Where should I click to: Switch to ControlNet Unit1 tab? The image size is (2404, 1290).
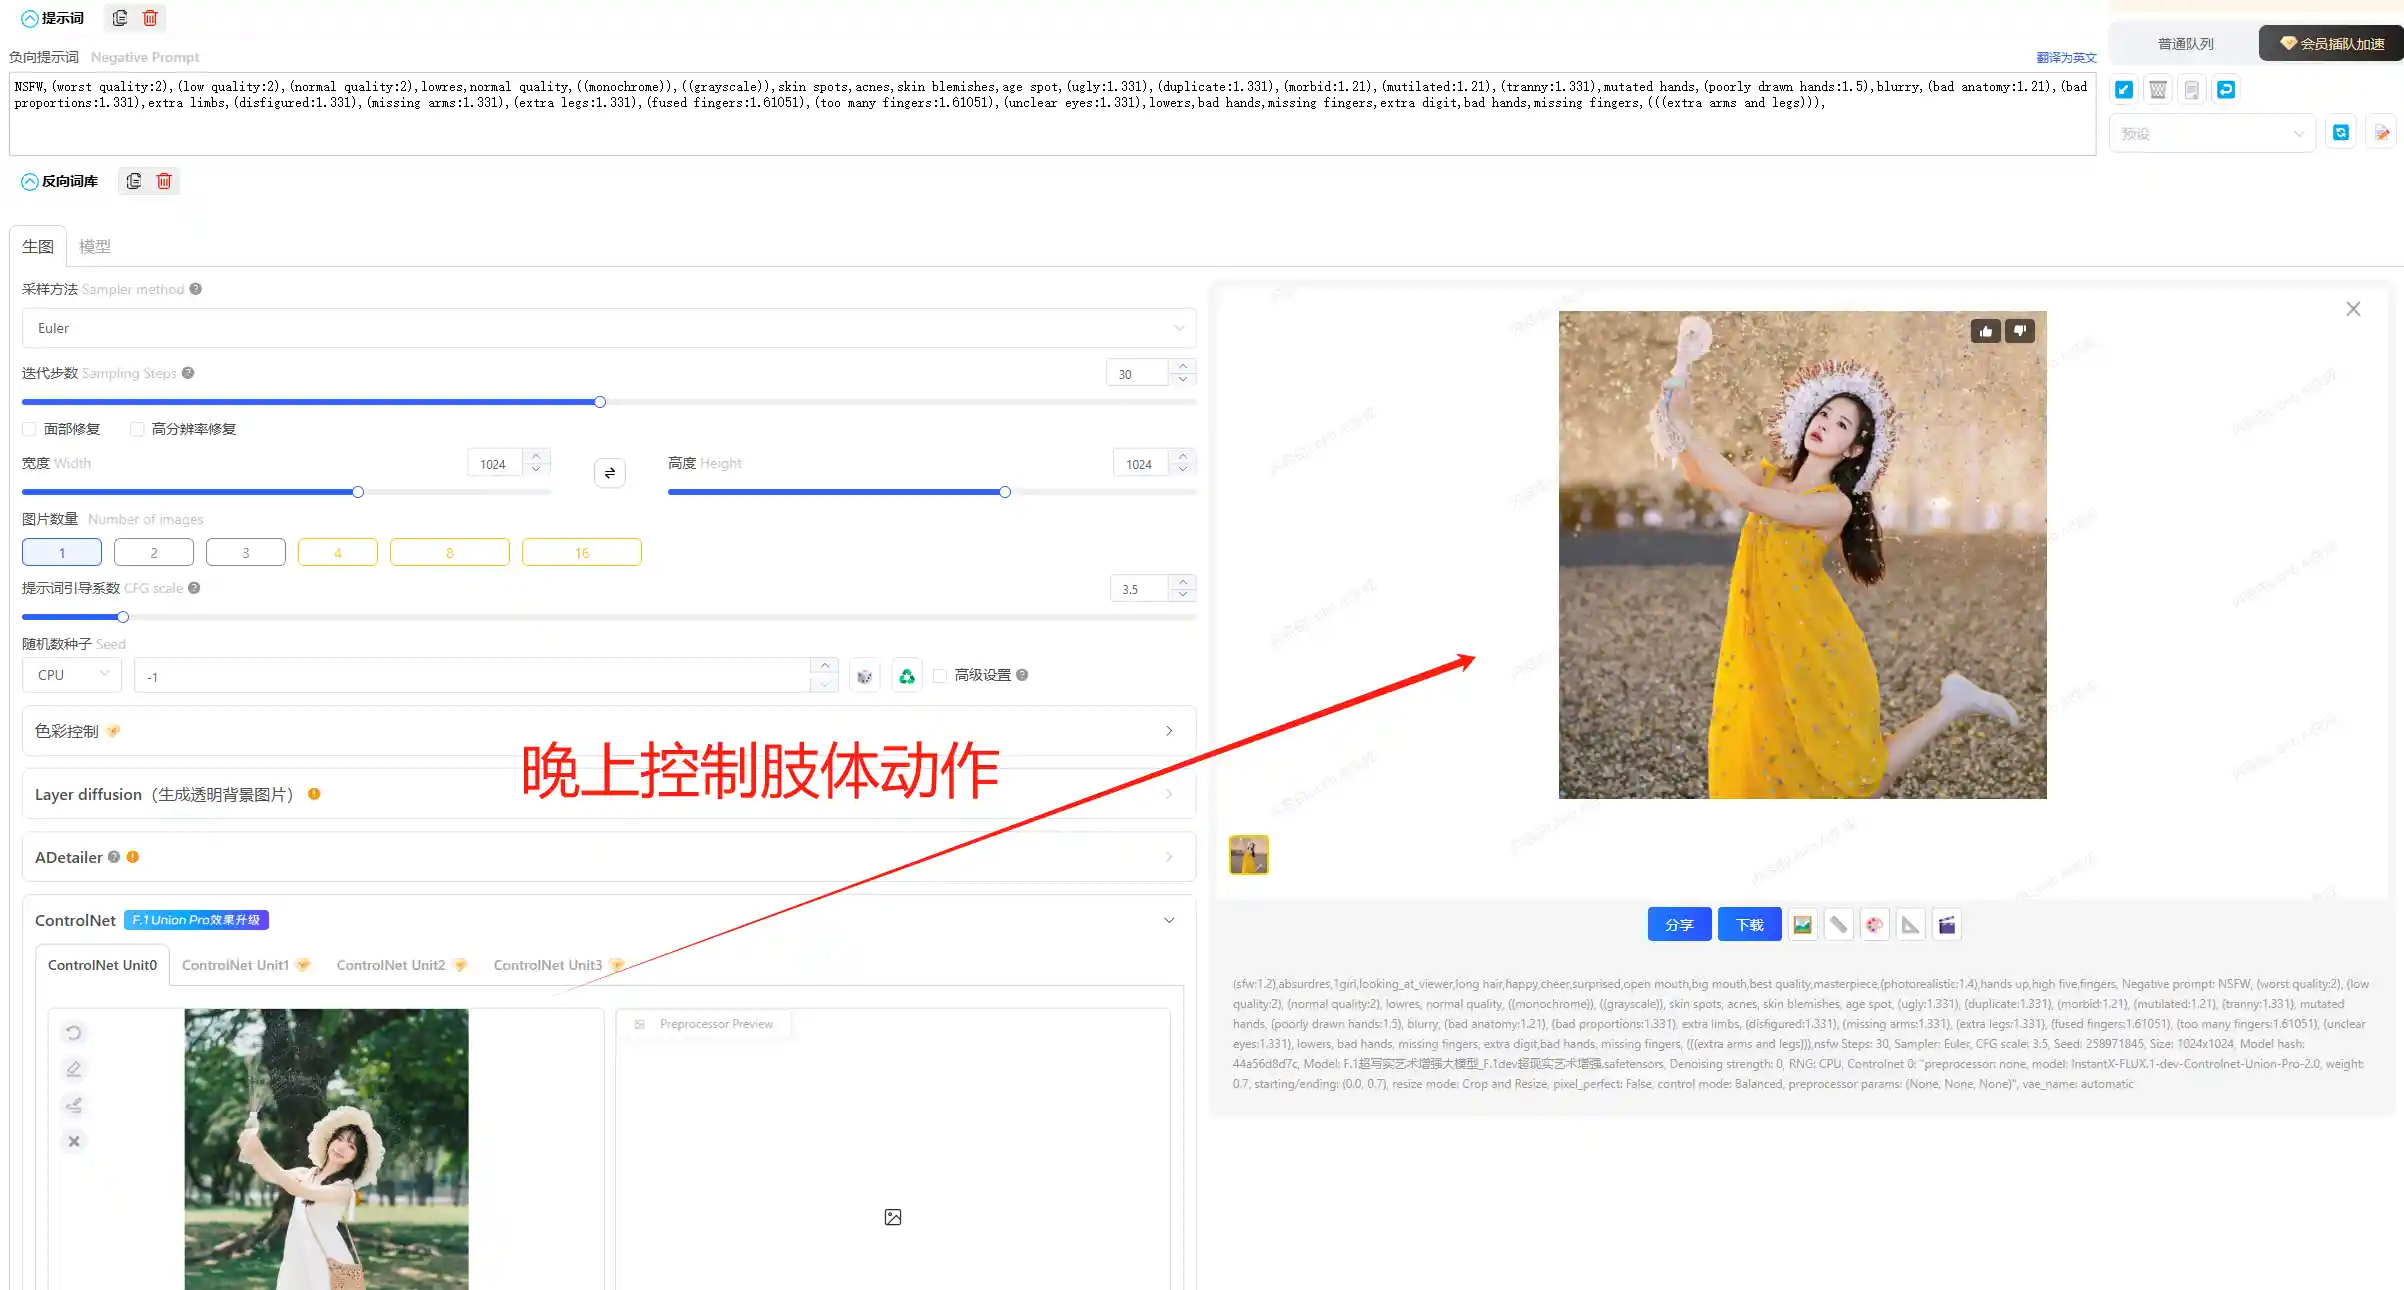point(236,965)
